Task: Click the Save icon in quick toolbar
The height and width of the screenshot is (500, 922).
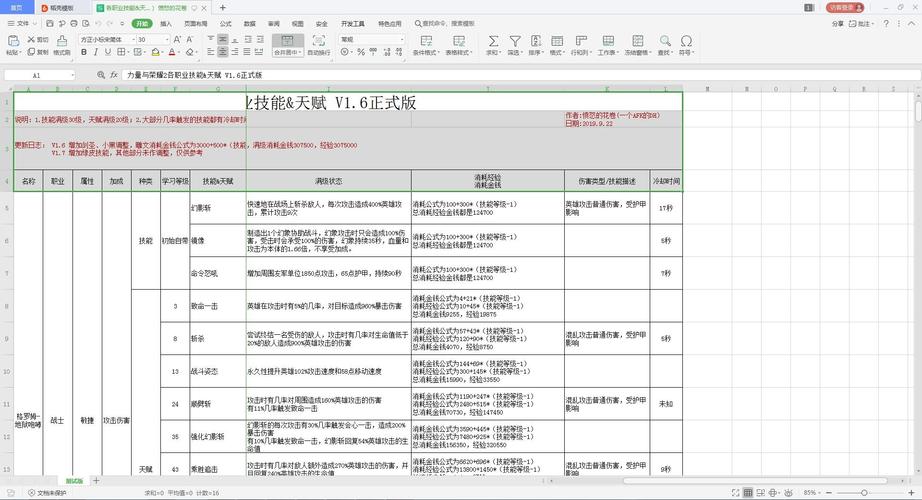Action: pyautogui.click(x=50, y=24)
